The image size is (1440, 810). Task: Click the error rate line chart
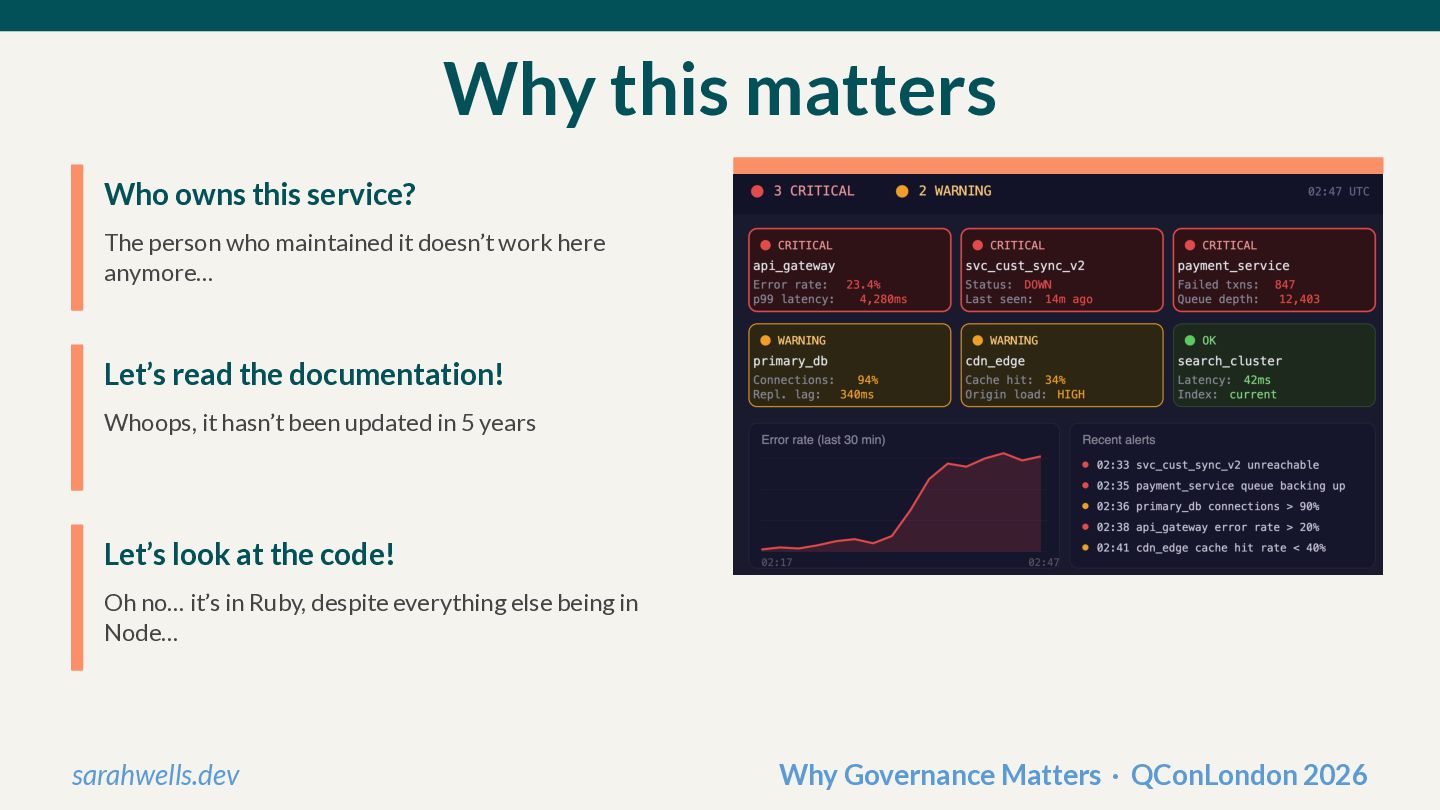click(901, 503)
